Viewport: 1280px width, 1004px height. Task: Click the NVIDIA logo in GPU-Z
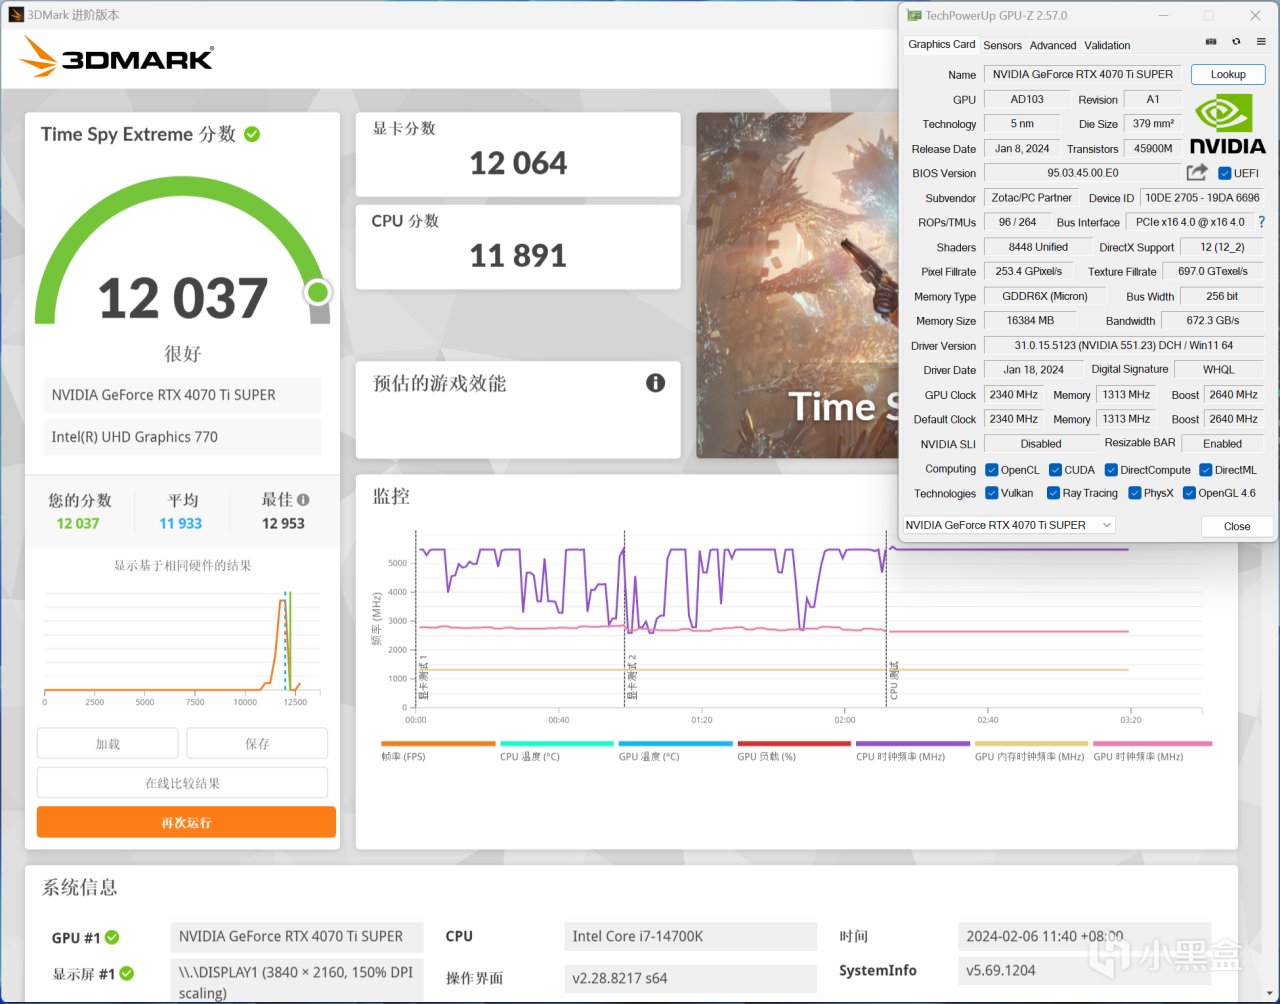click(x=1227, y=124)
